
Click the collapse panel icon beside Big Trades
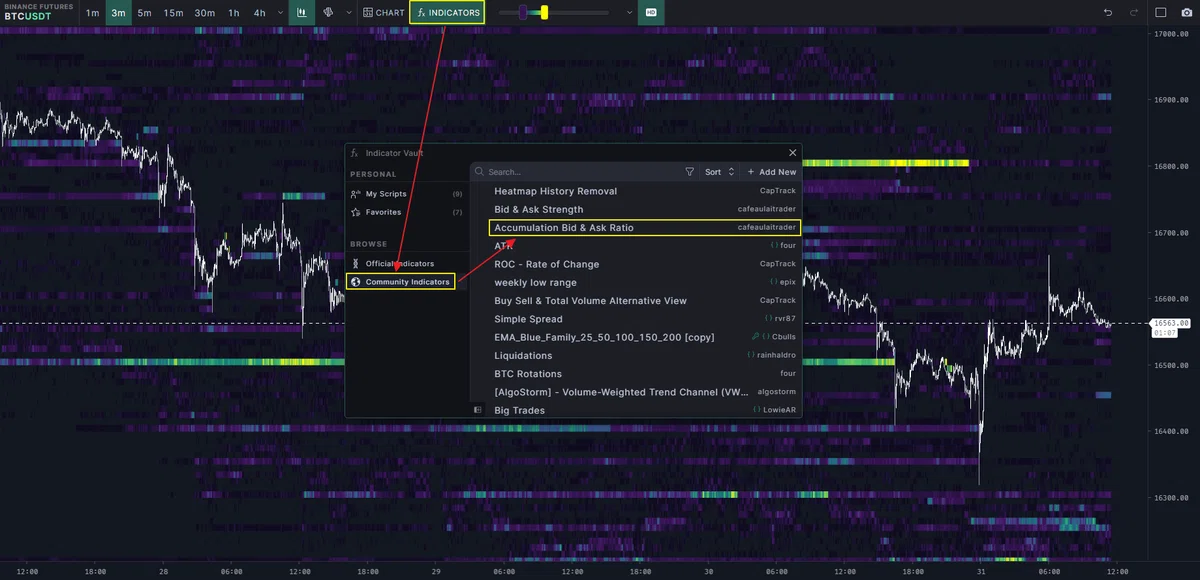coord(478,410)
